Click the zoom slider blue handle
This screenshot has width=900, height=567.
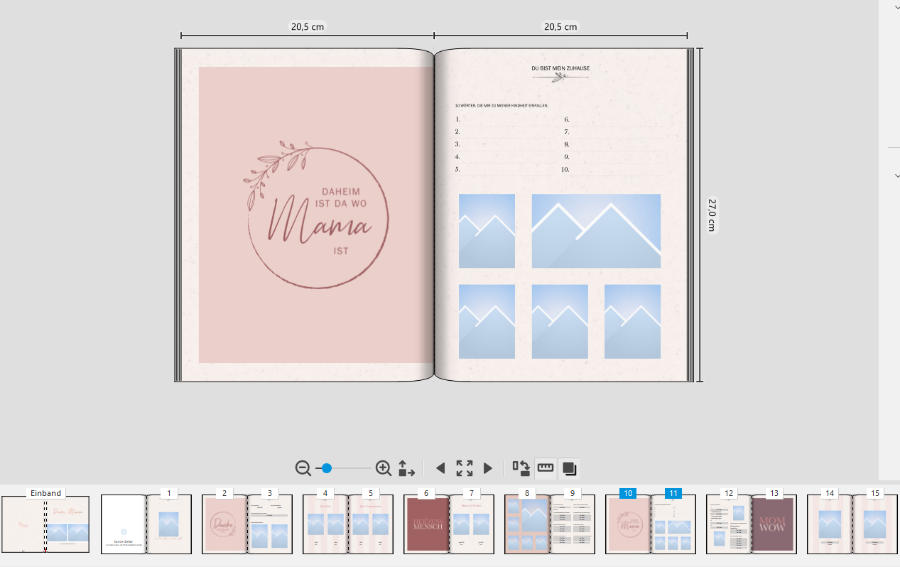point(327,468)
